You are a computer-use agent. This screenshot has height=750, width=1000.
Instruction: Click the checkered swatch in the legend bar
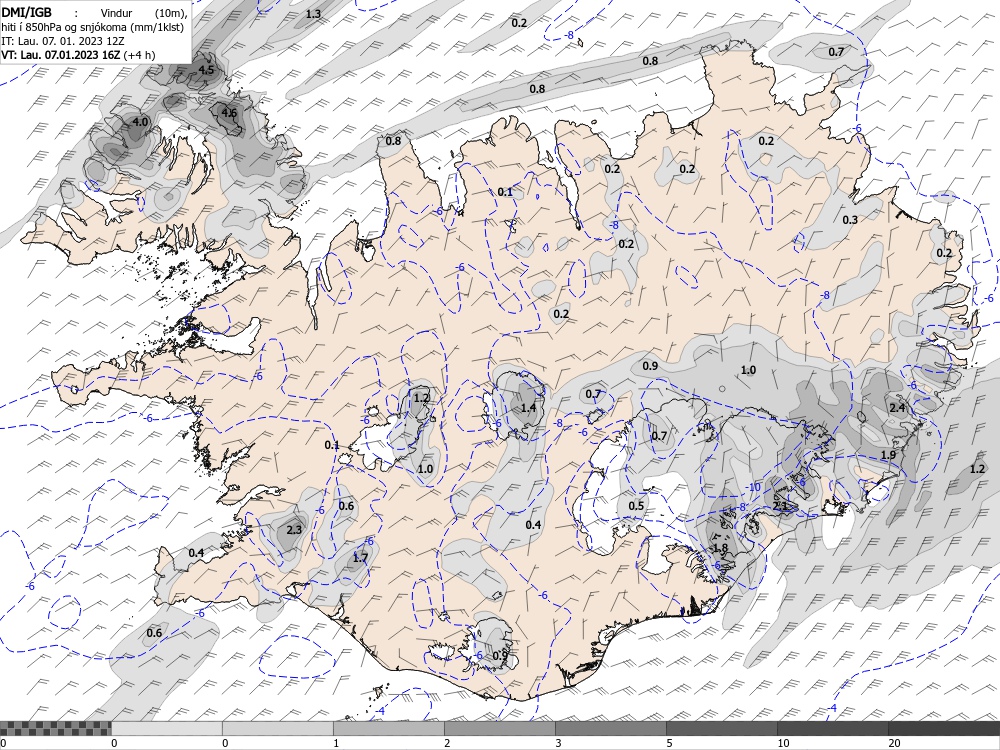[55, 728]
